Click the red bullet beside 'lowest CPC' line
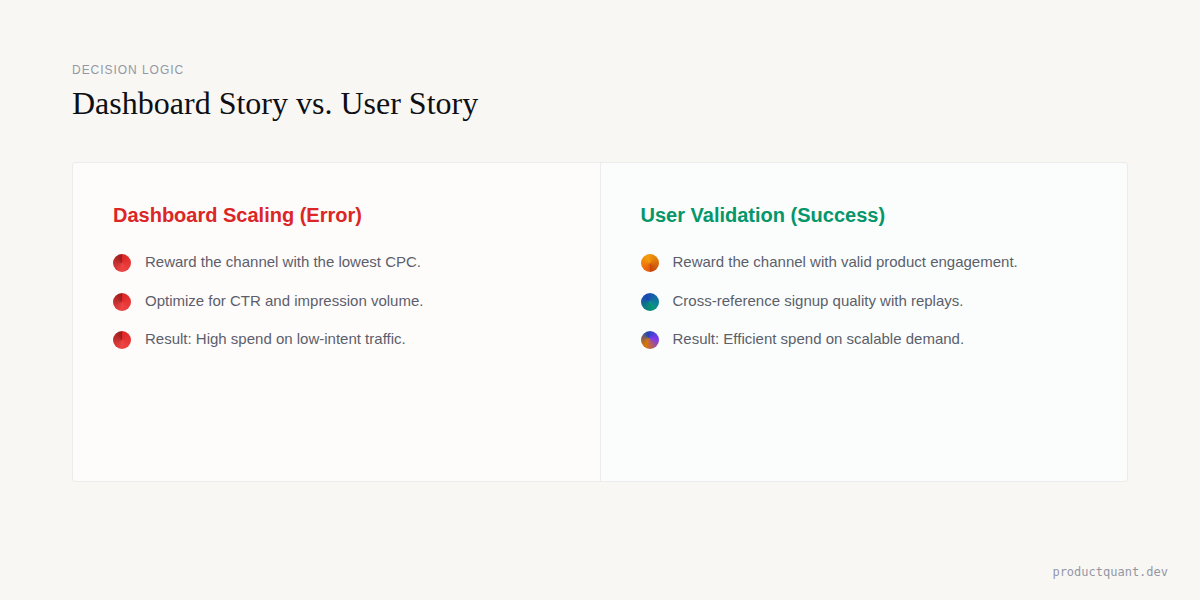 [122, 263]
